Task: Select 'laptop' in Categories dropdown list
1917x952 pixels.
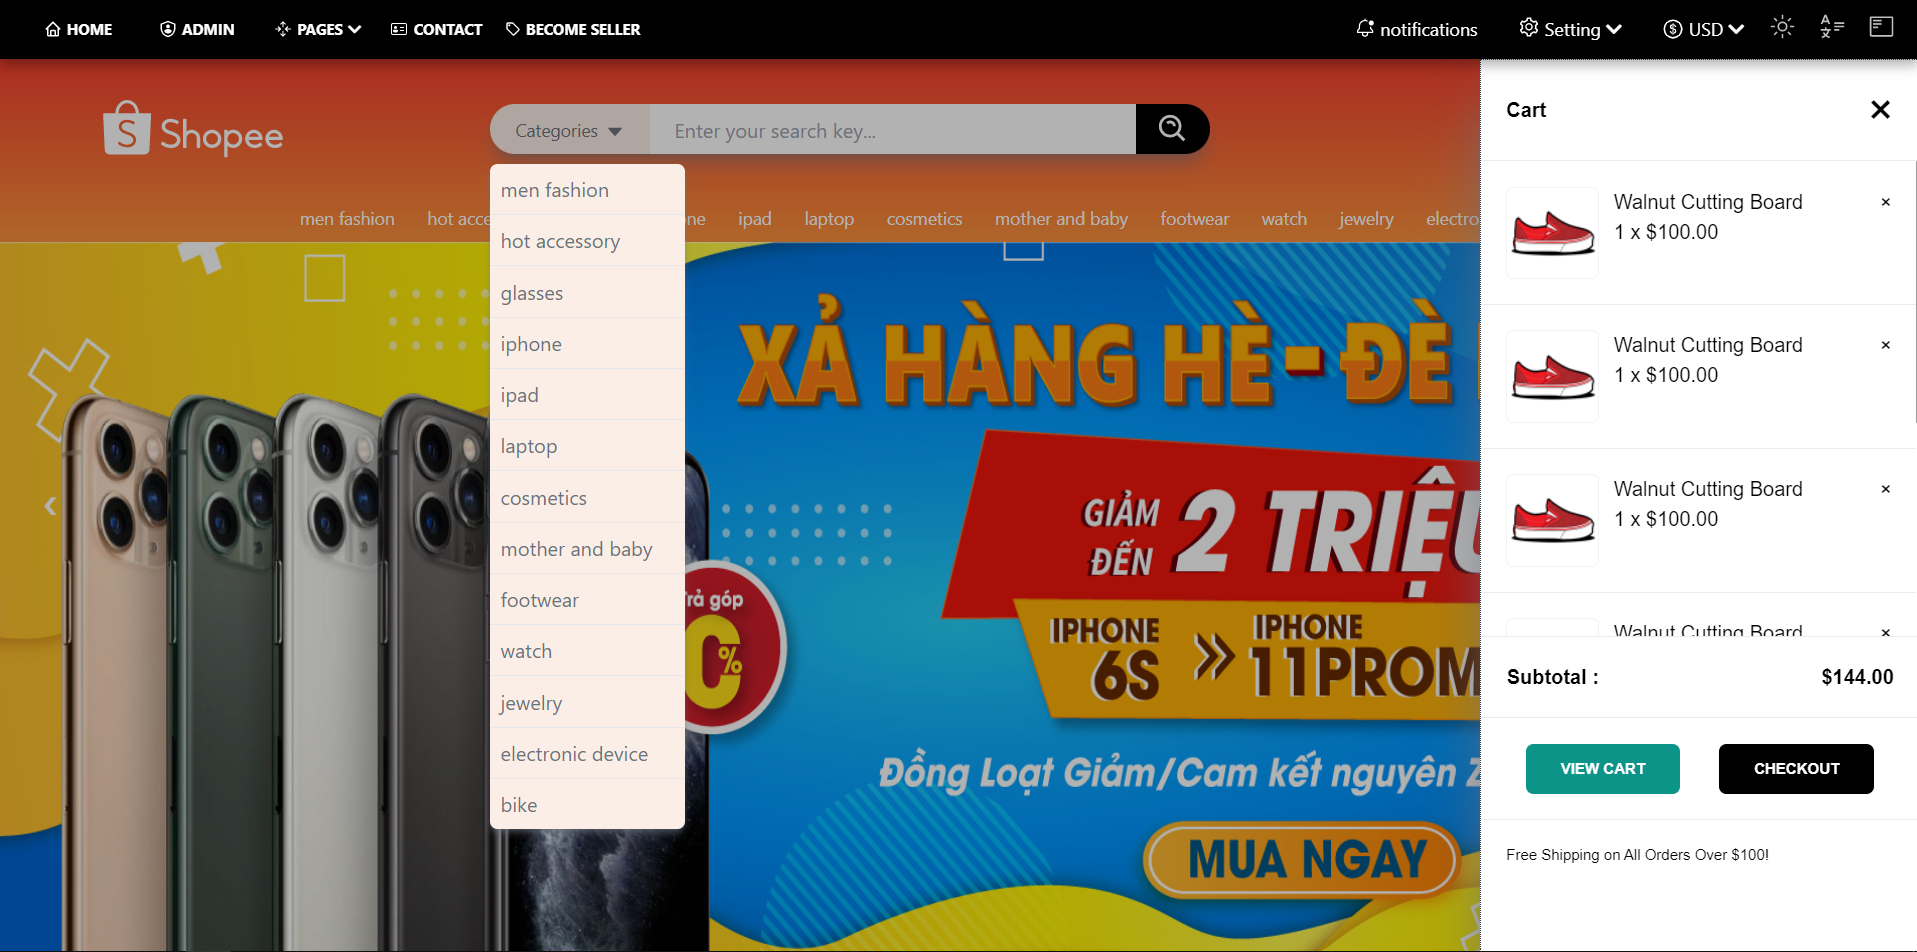Action: coord(587,446)
